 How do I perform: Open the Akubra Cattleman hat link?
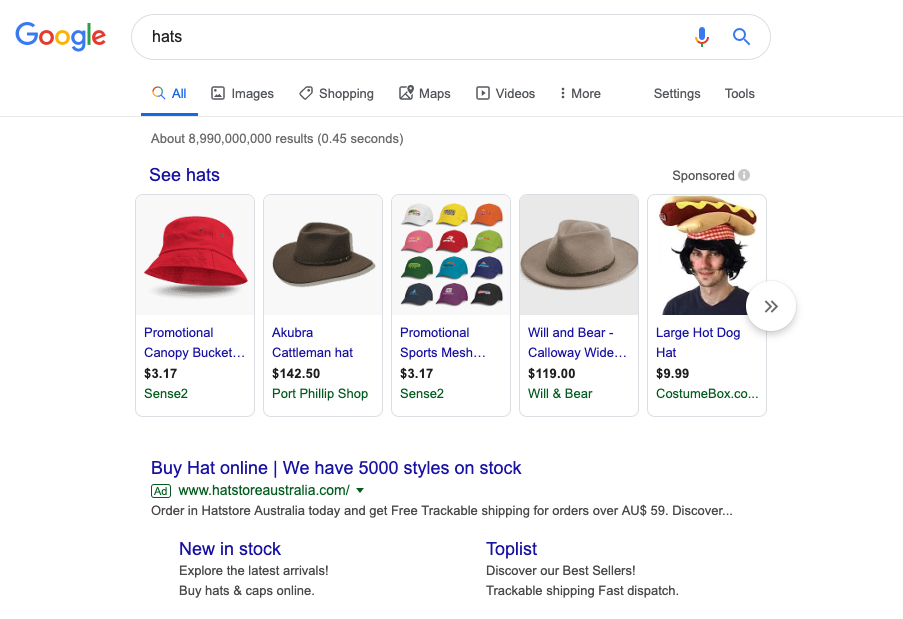click(312, 342)
